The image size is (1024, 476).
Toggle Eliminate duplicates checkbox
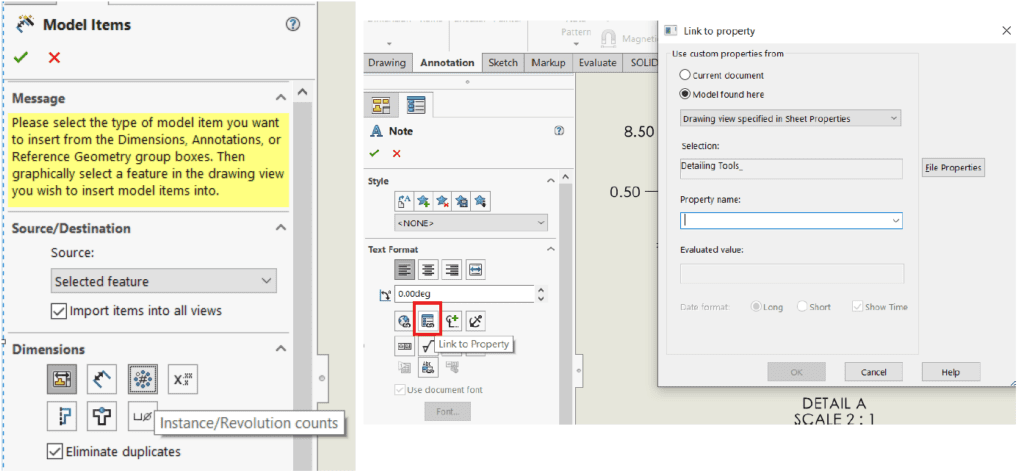(x=55, y=451)
